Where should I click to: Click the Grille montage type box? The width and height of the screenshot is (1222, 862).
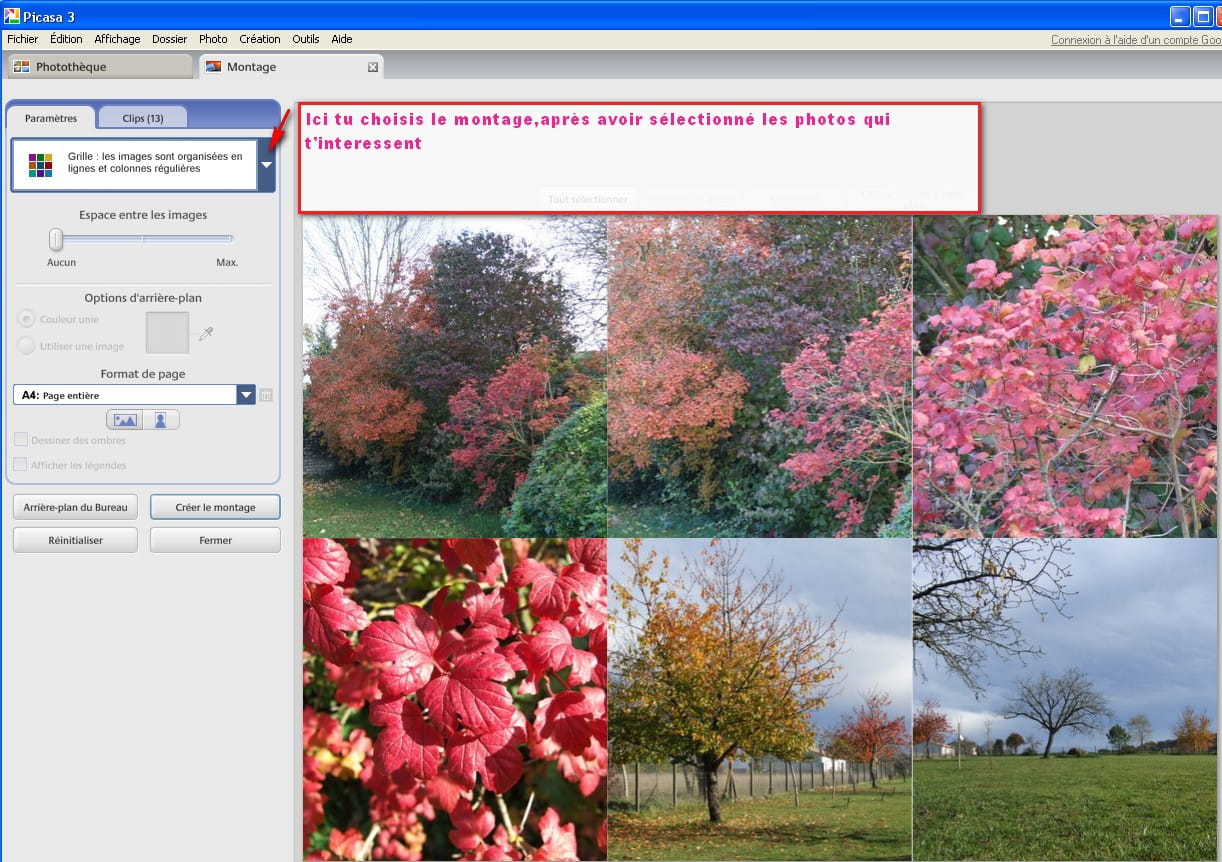pyautogui.click(x=134, y=165)
